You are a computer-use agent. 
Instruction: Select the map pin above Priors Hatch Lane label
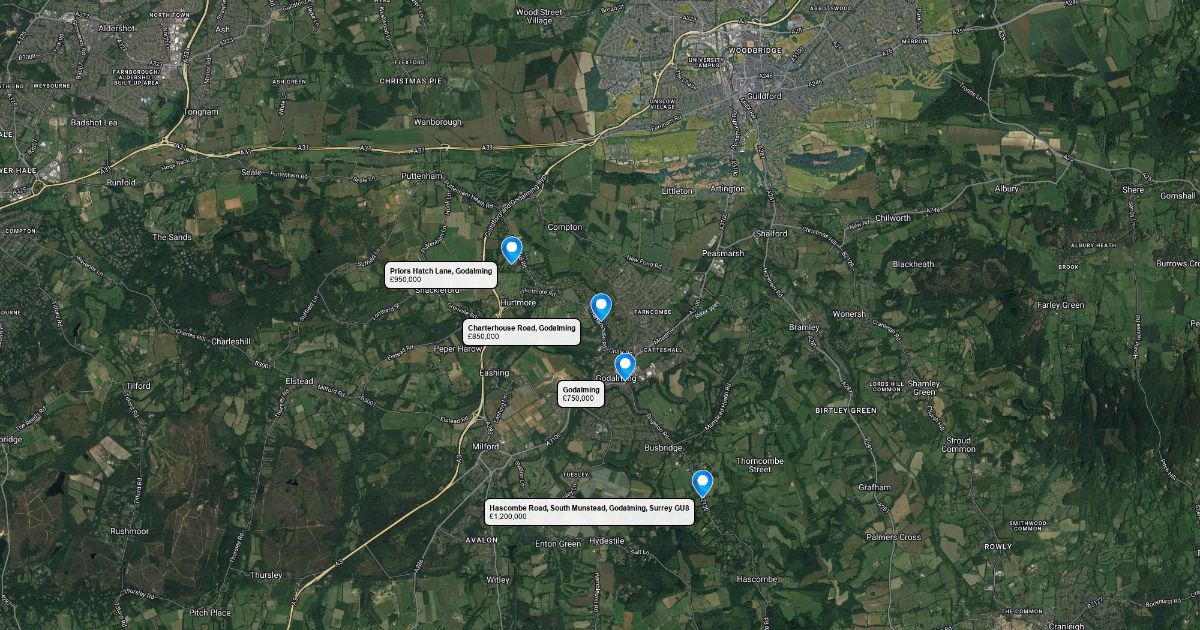511,250
